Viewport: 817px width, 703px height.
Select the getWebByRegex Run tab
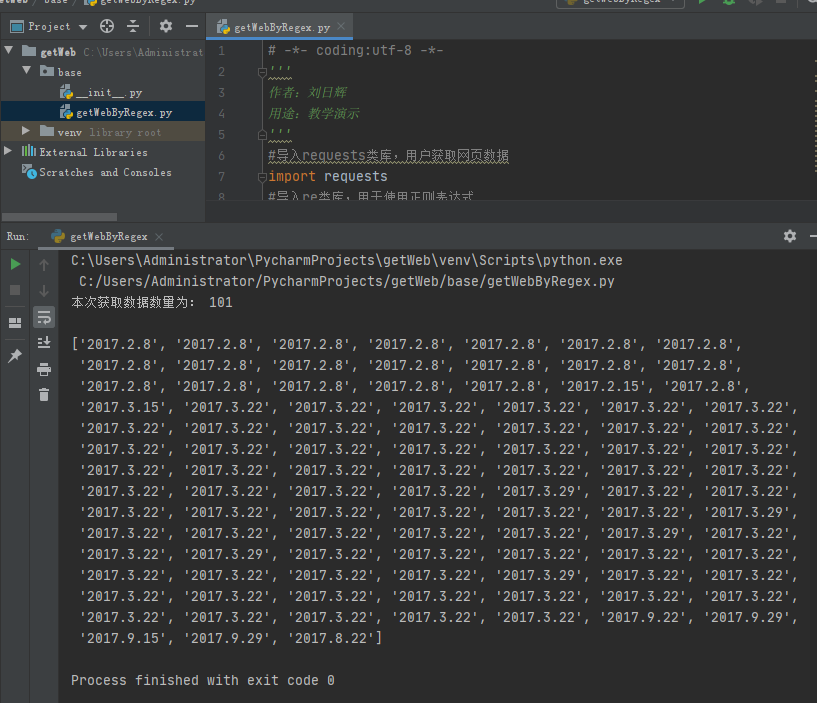pos(108,236)
